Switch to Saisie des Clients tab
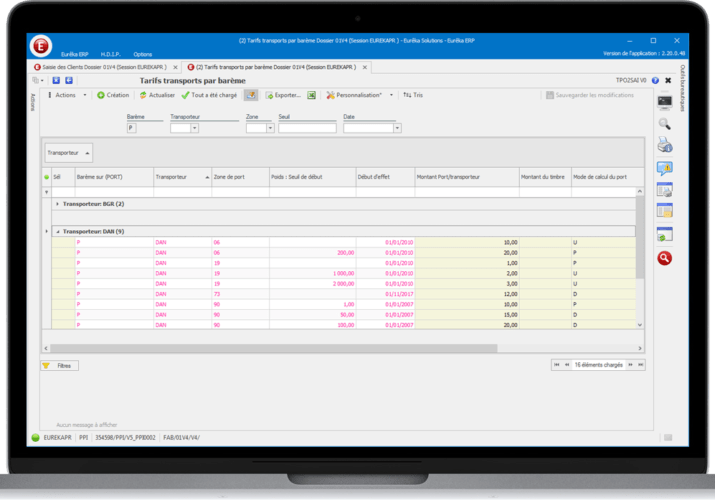715x500 pixels. 99,66
